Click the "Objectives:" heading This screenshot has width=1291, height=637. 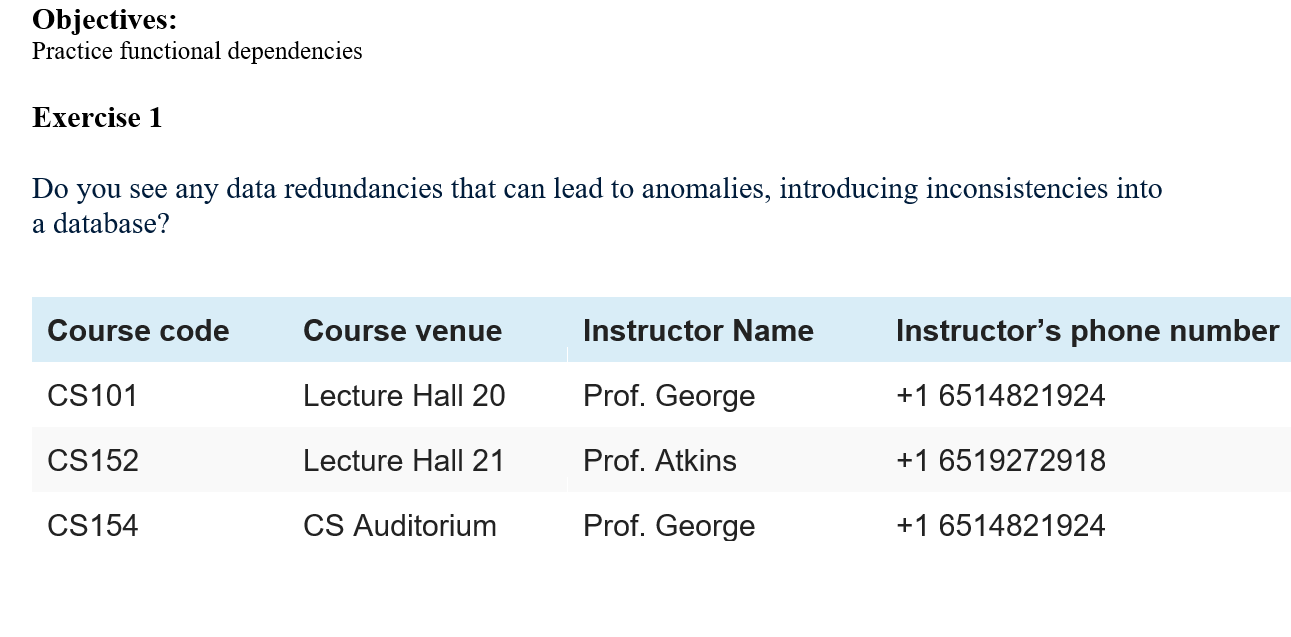point(104,19)
